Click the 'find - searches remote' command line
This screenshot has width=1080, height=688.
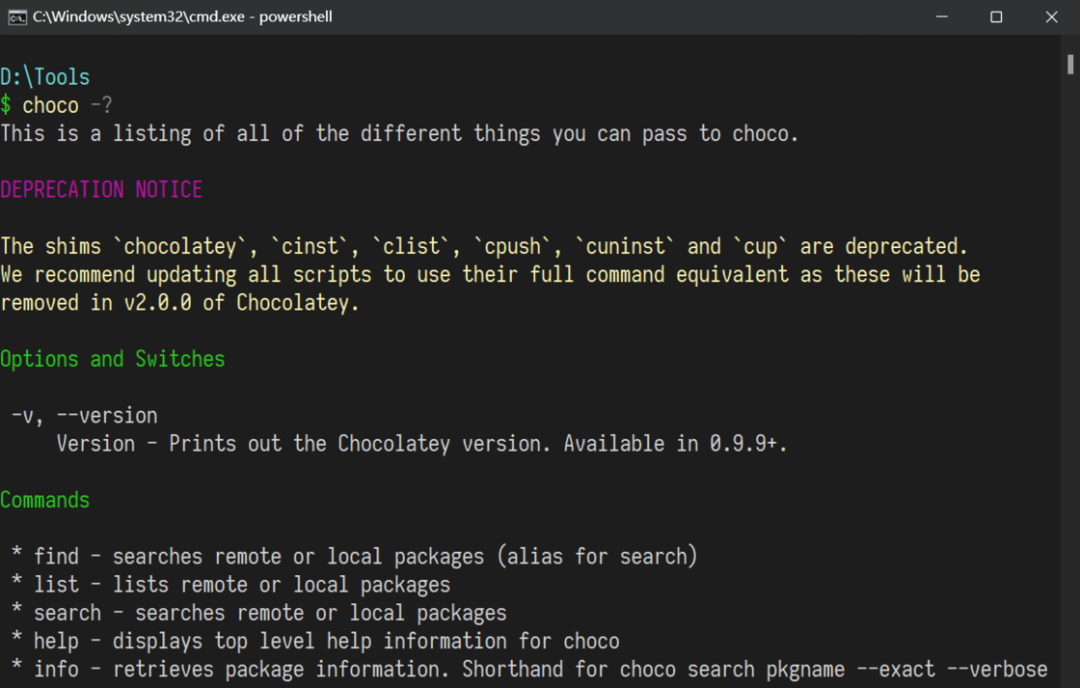(x=355, y=556)
